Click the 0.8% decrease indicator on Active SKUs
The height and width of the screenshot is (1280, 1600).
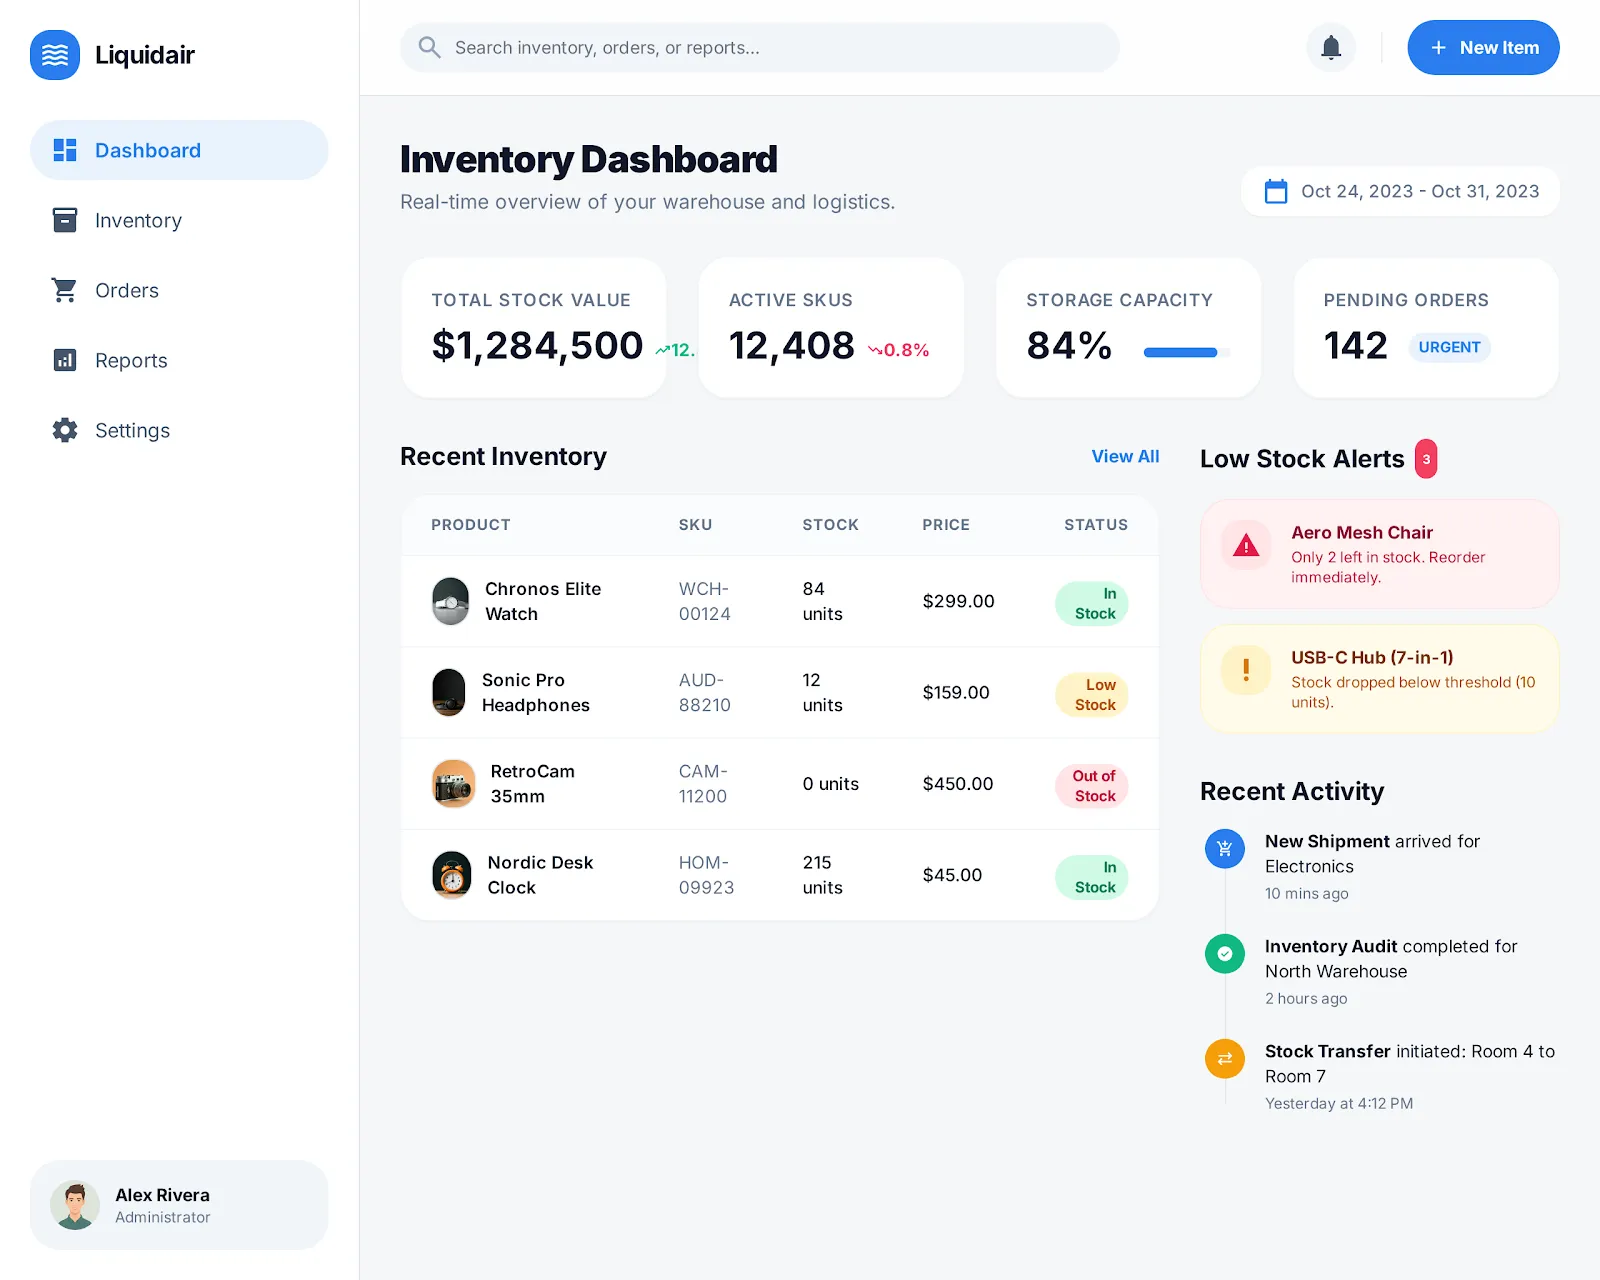click(x=899, y=350)
